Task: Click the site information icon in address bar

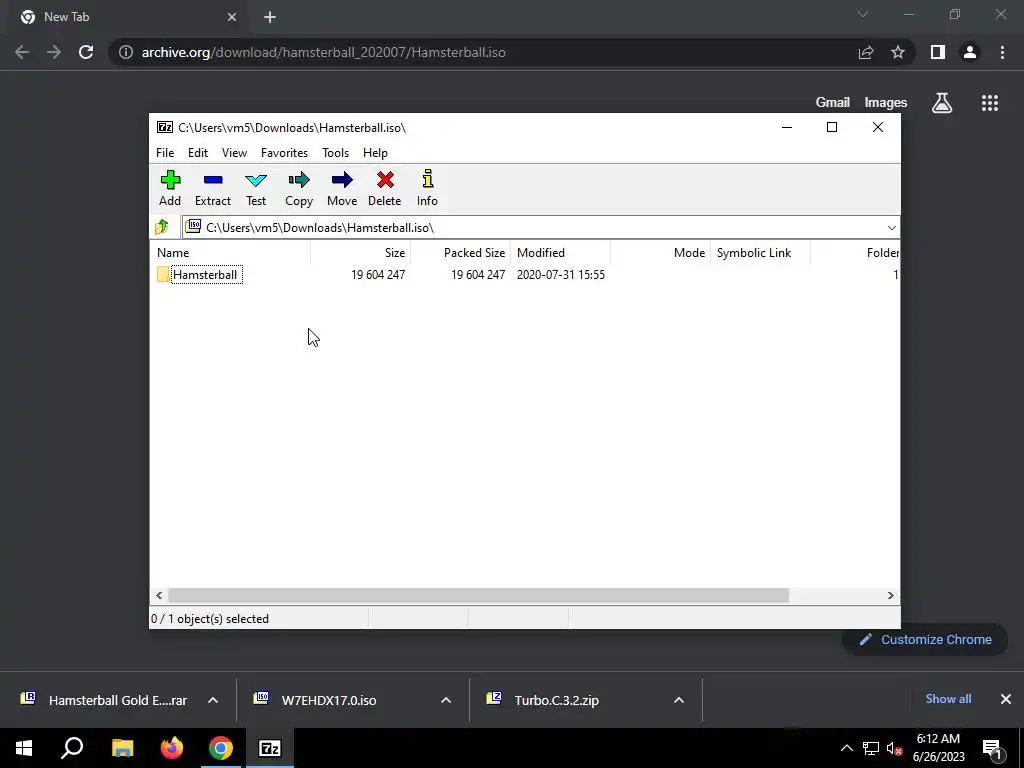Action: [x=126, y=52]
